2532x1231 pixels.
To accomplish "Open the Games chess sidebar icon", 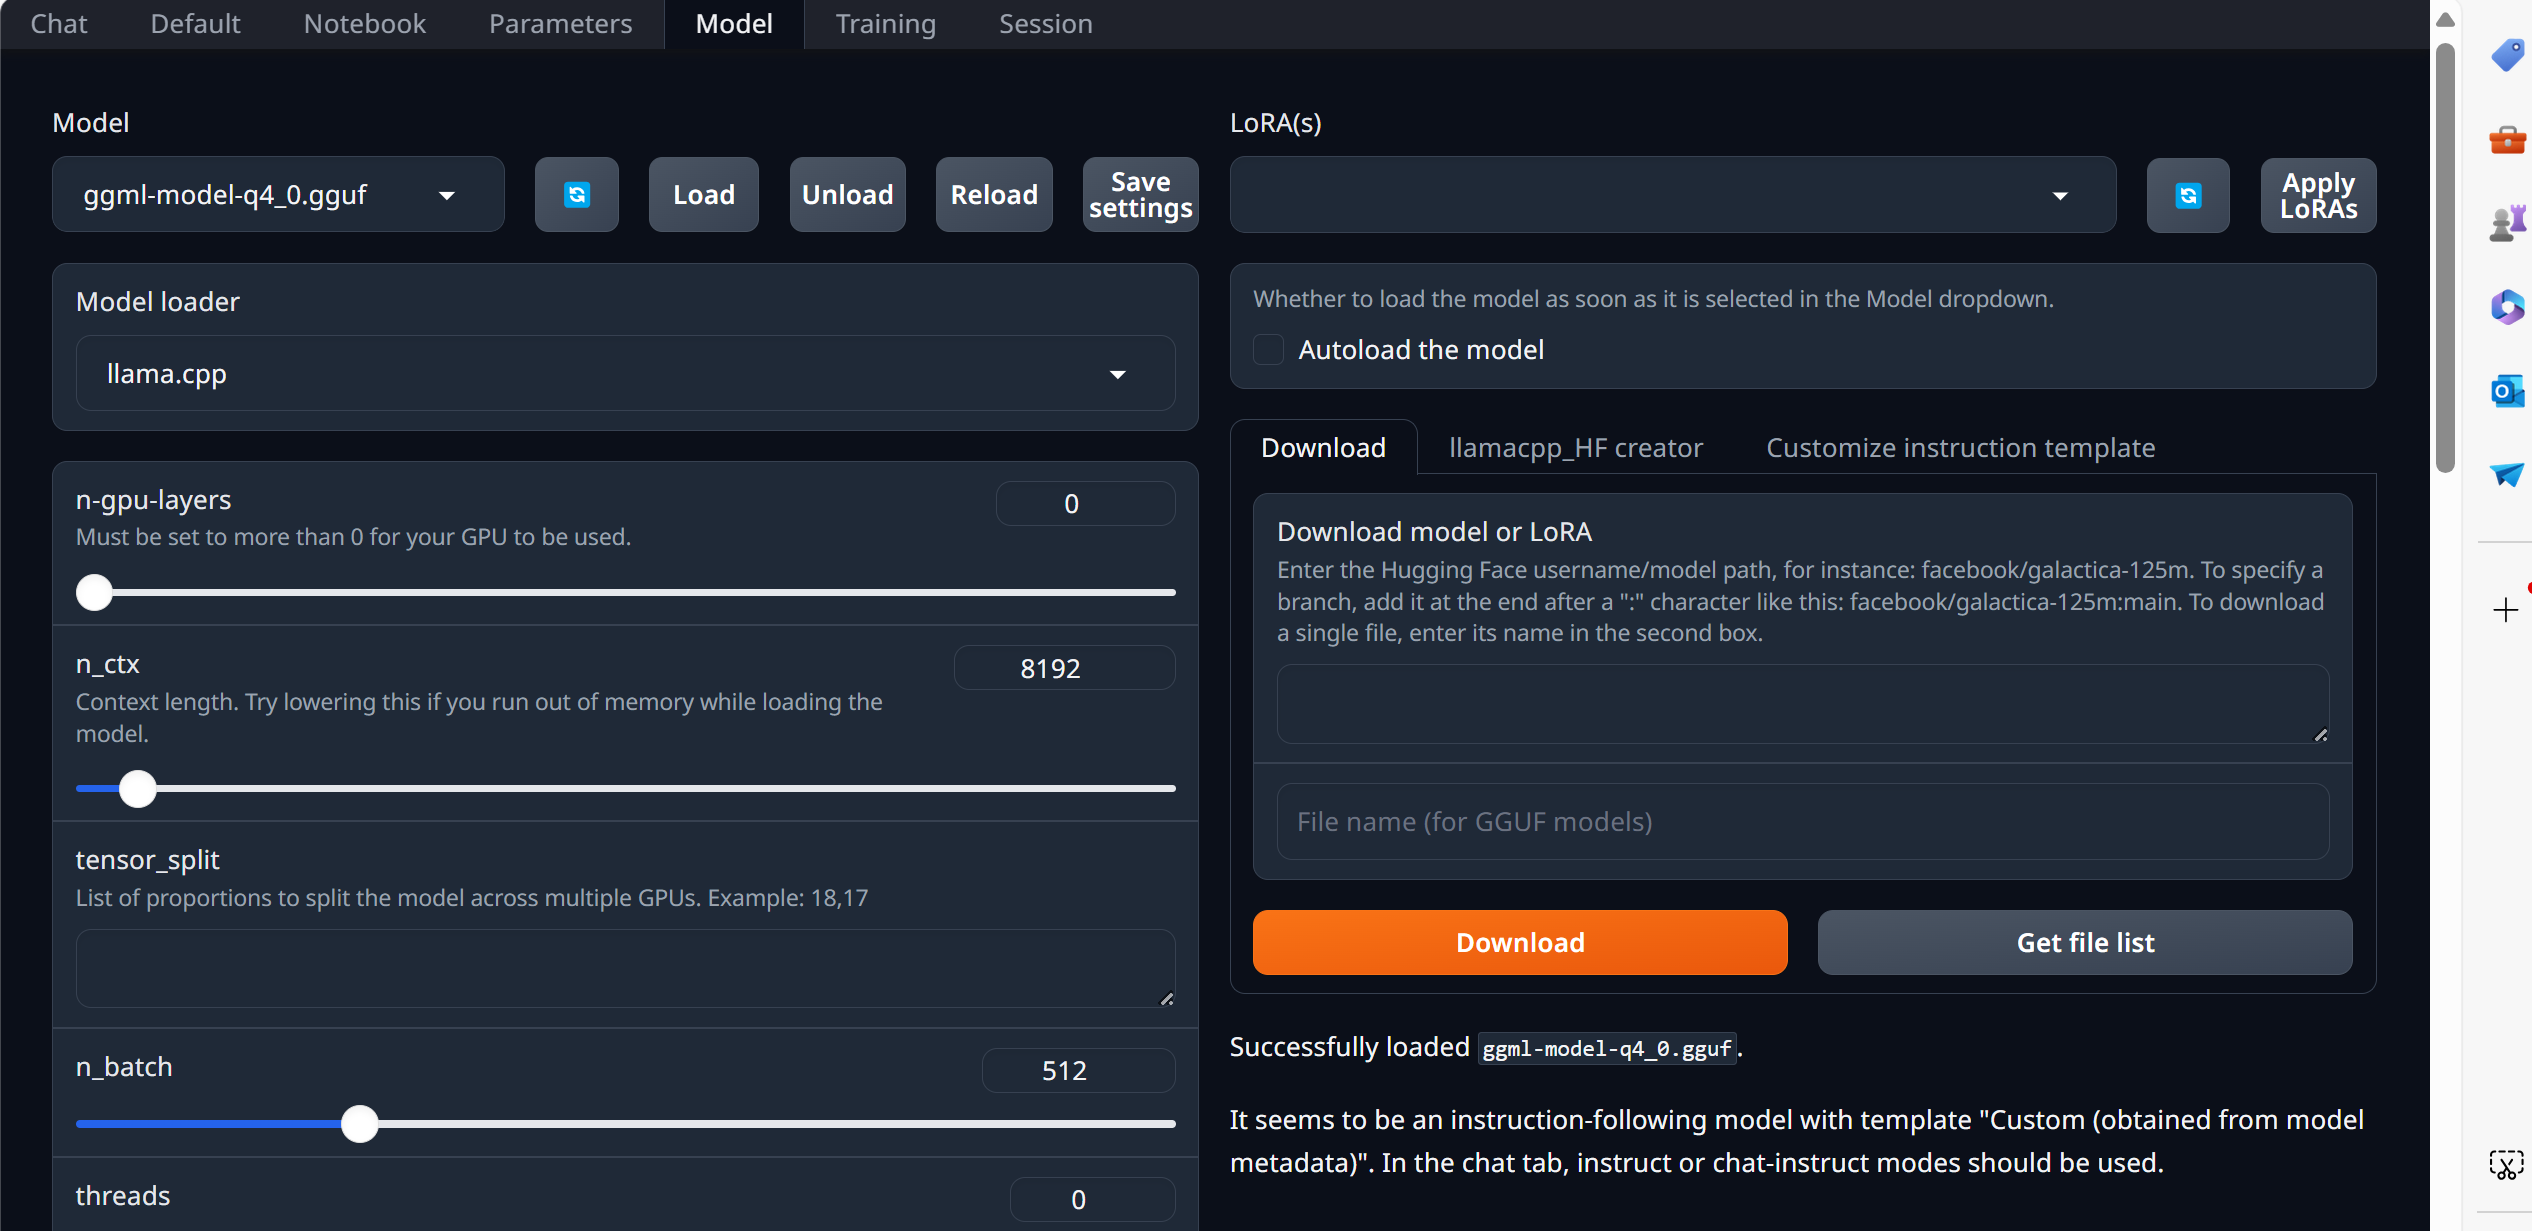I will tap(2507, 223).
